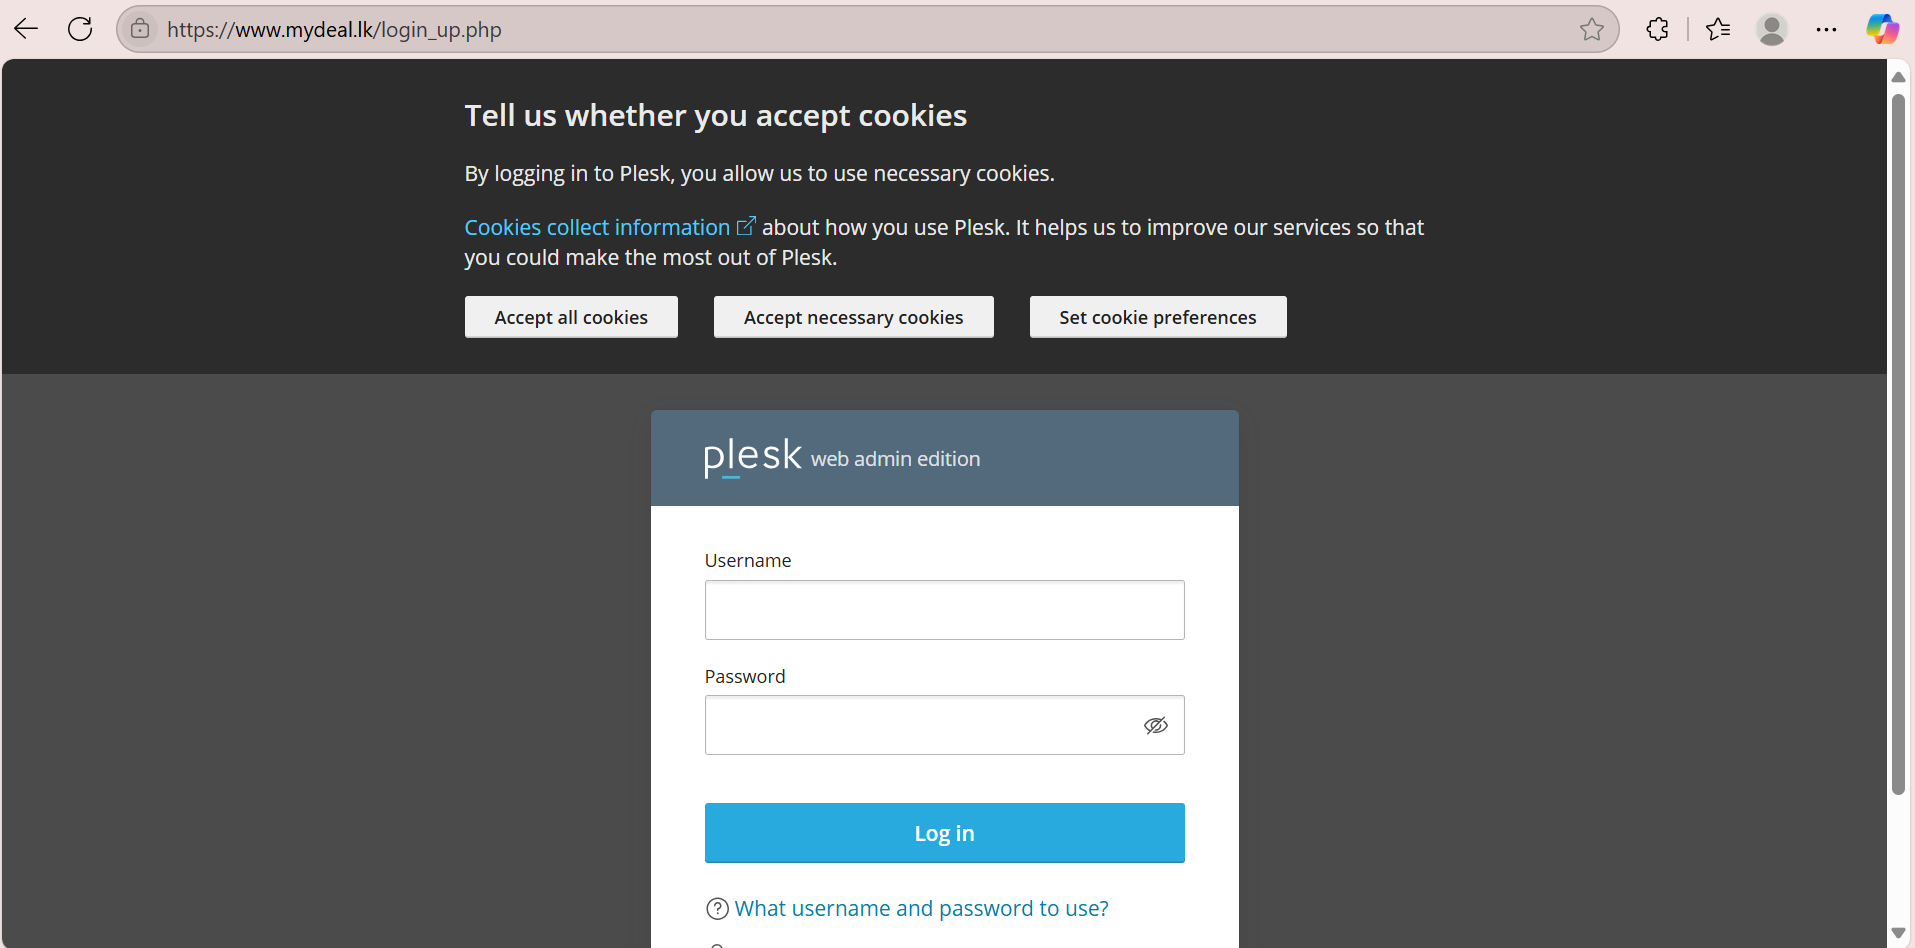Open Cookies collect information link
Screen dimensions: 1915x948
point(597,228)
